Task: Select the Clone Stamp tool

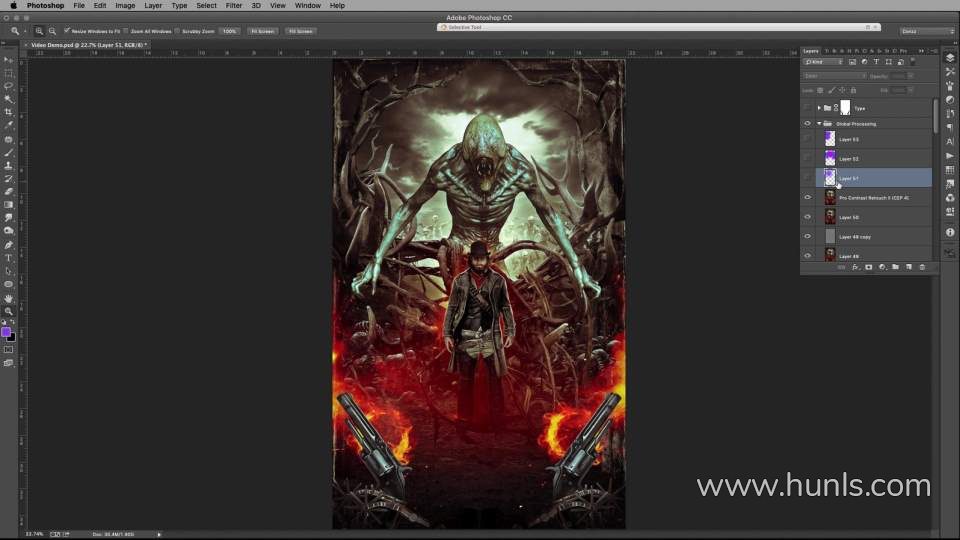Action: tap(9, 165)
